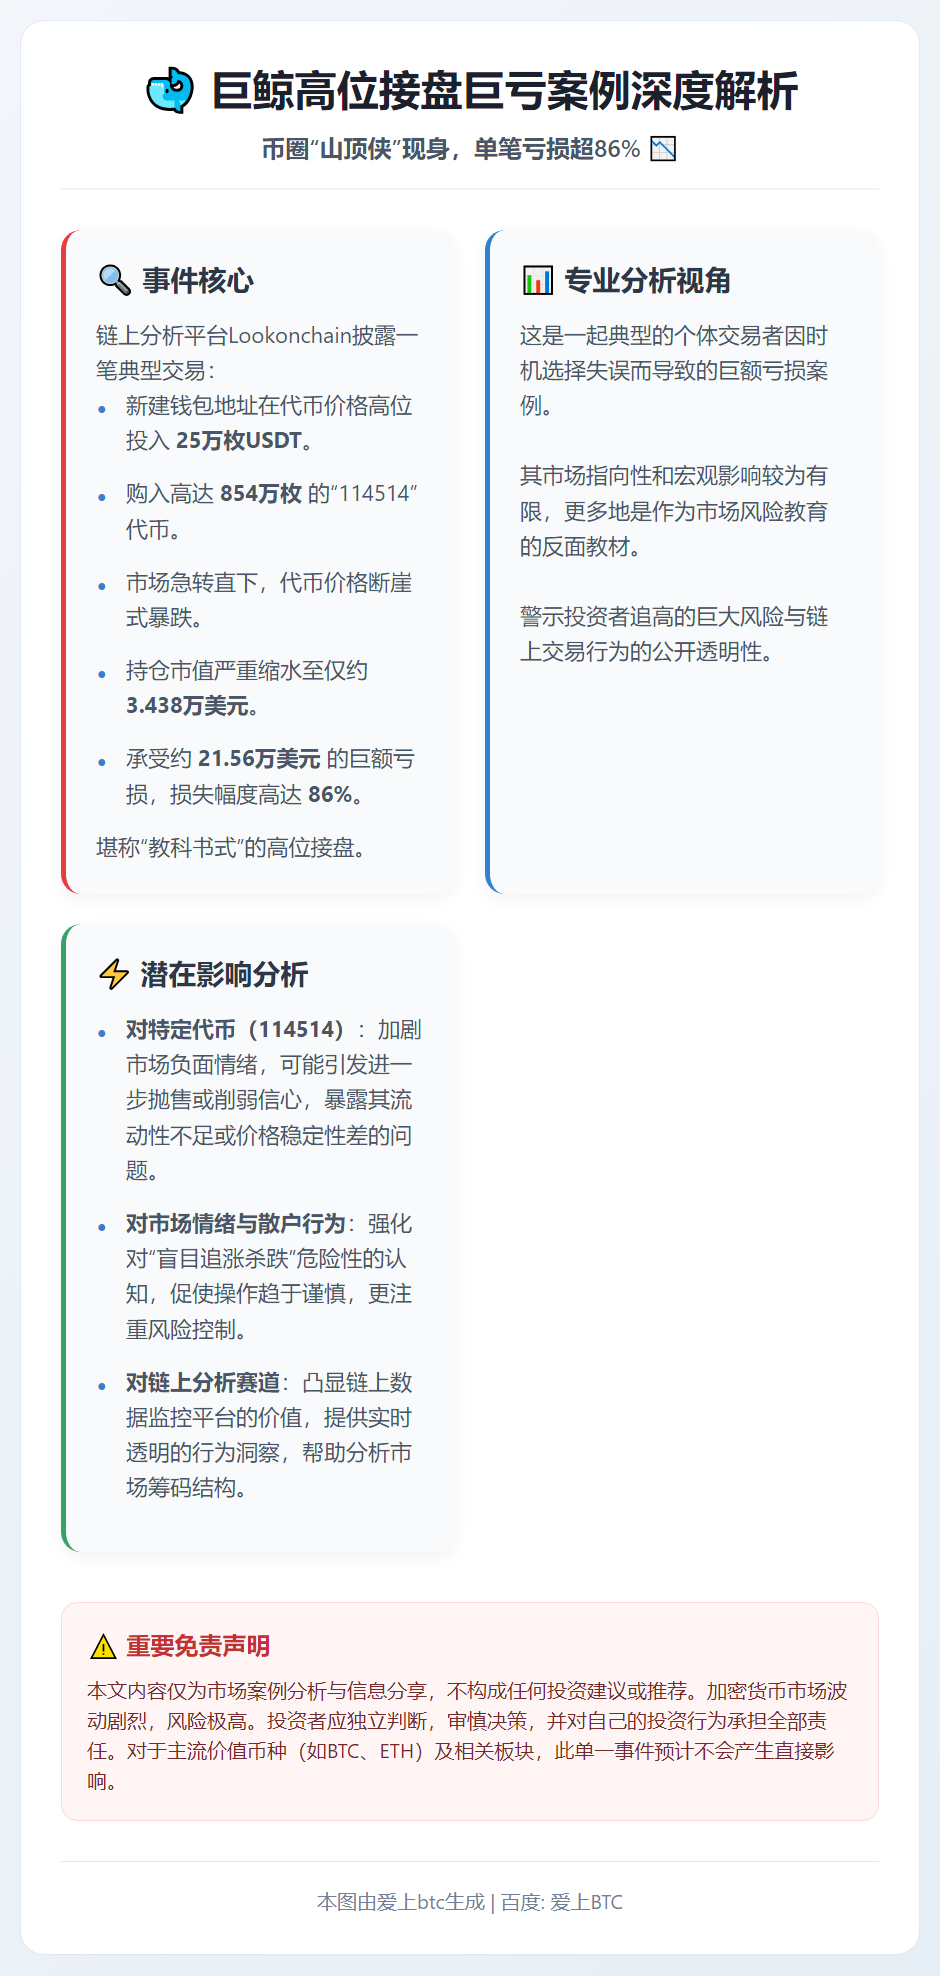
Task: Click the bold value 3.438万美元
Action: 187,706
